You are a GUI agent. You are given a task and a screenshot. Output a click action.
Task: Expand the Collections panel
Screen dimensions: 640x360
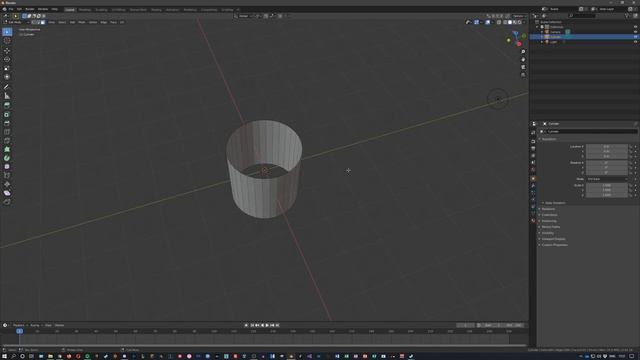tap(549, 215)
